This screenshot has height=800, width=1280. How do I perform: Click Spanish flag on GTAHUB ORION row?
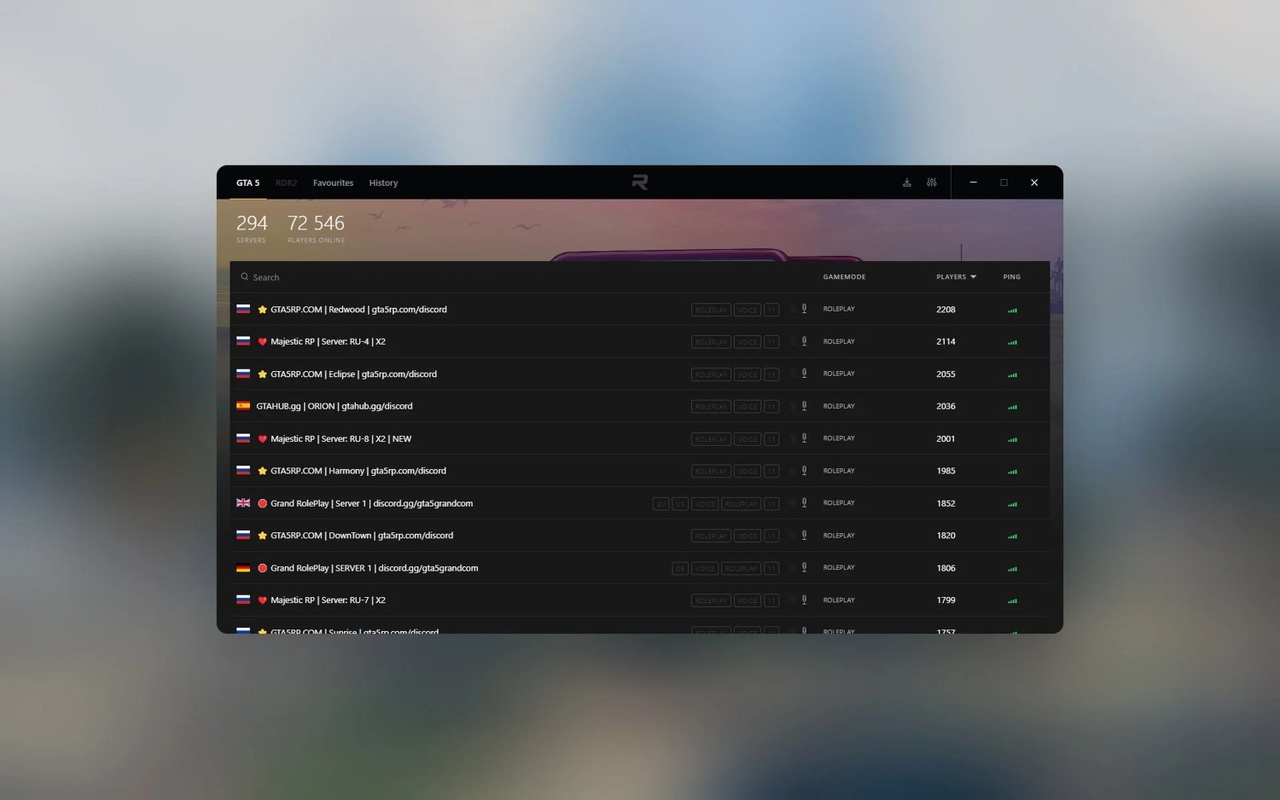[243, 406]
